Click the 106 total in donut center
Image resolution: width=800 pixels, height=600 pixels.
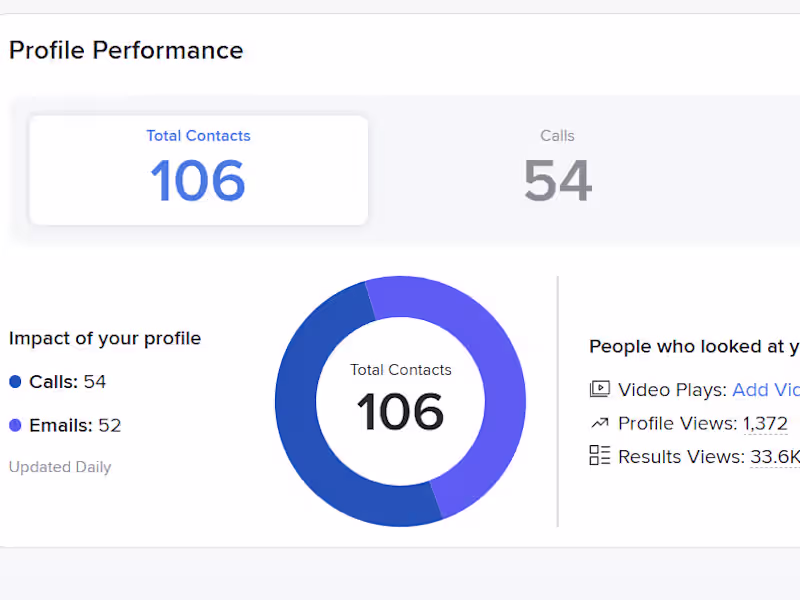400,412
